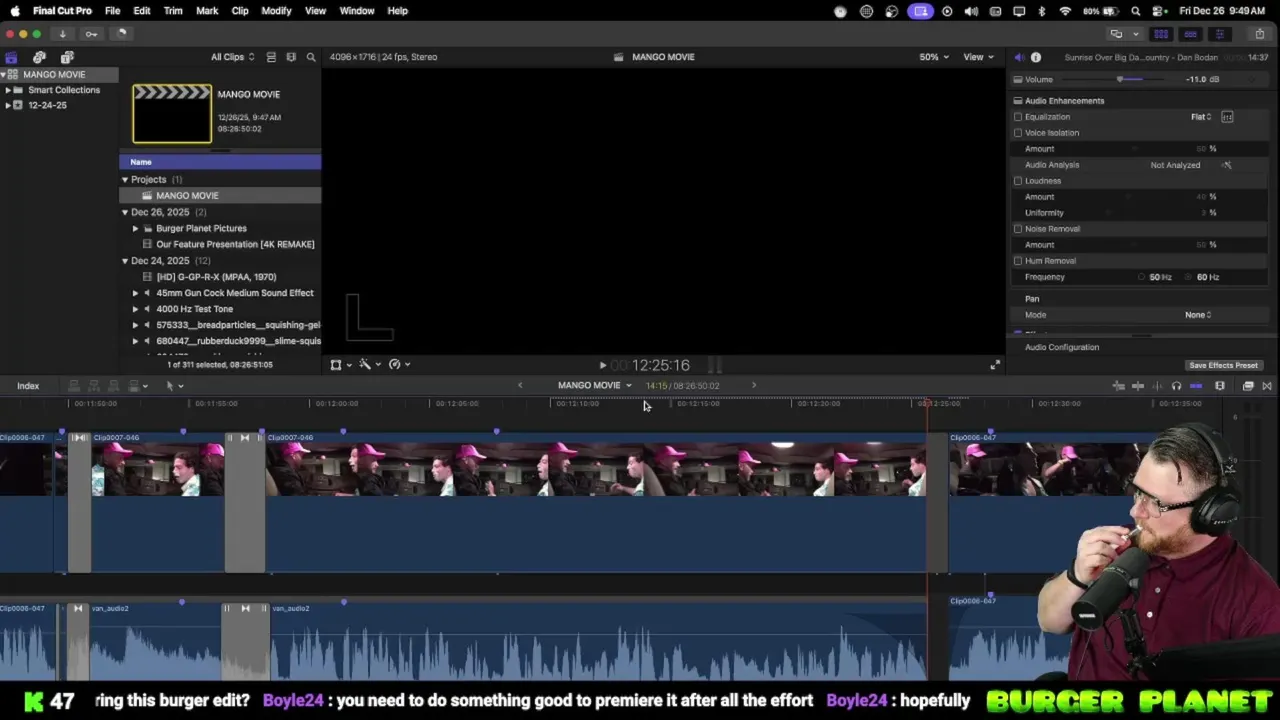
Task: Open timeline clip appearance filmstrip icon
Action: tap(1220, 386)
